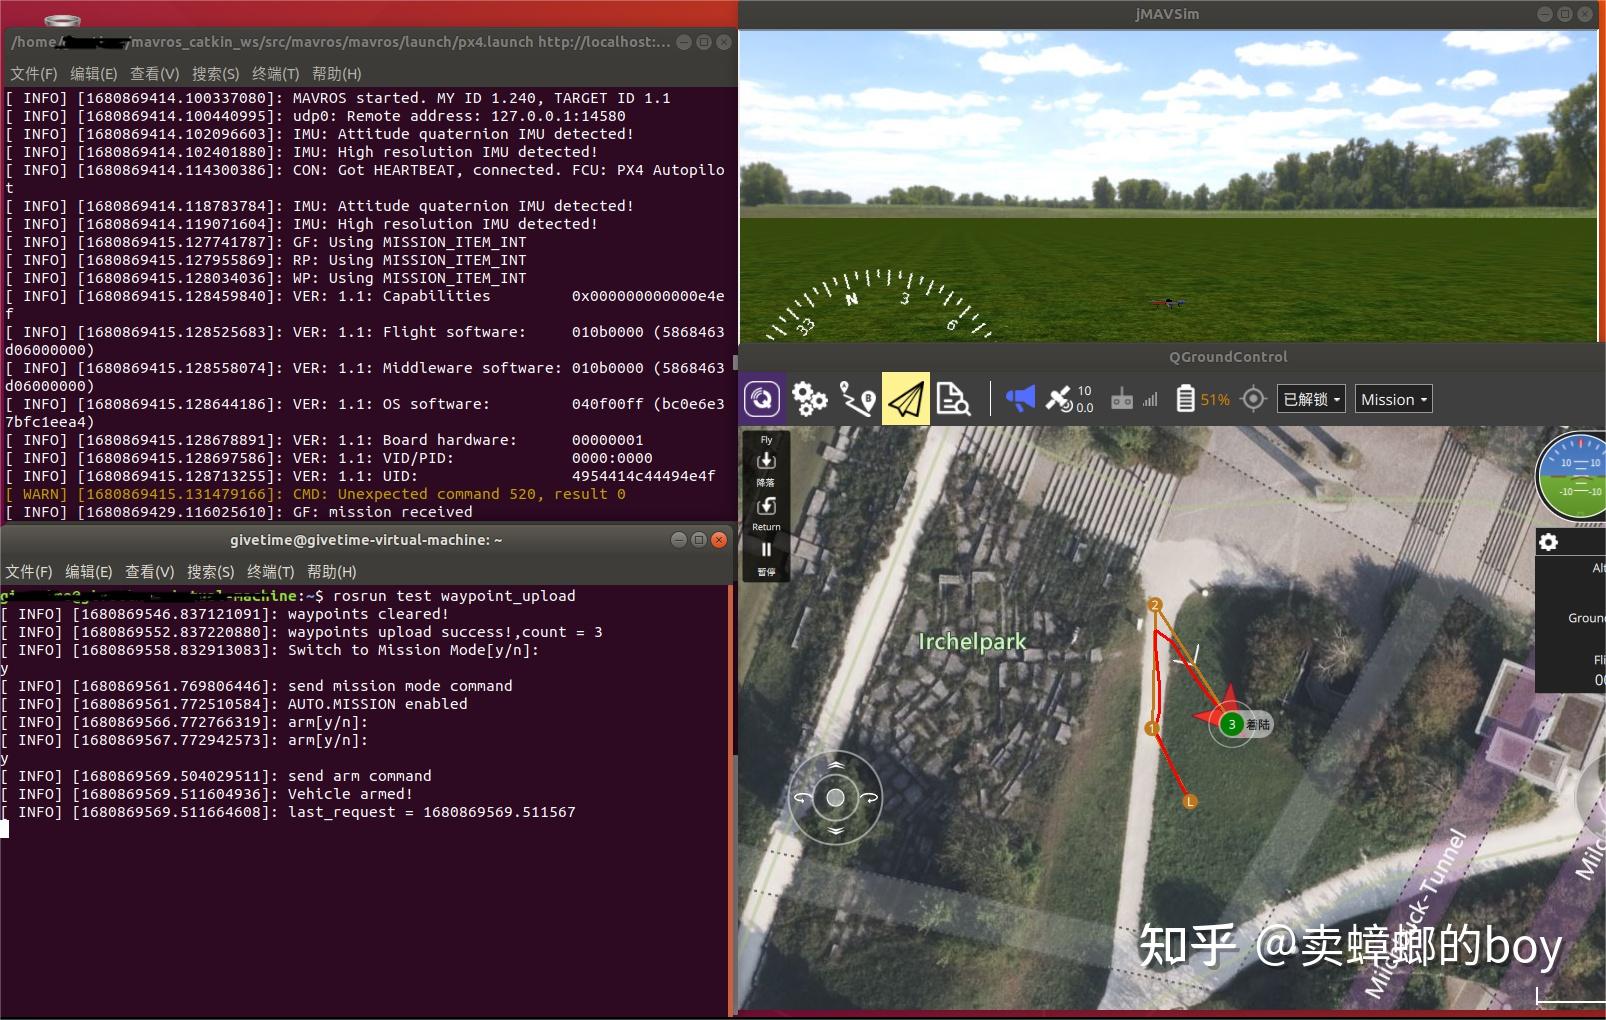Viewport: 1606px width, 1020px height.
Task: Open 编辑(E) menu in lower terminal
Action: tap(88, 572)
